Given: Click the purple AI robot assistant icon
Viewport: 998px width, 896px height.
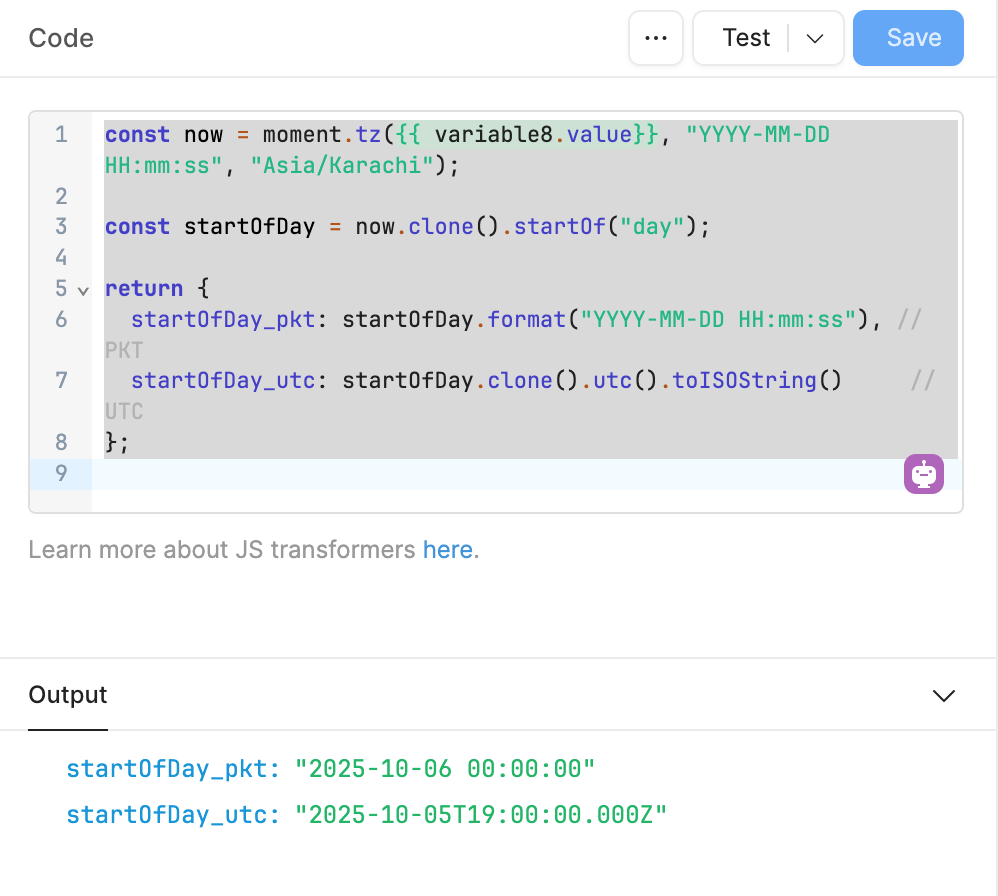Looking at the screenshot, I should click(x=924, y=473).
